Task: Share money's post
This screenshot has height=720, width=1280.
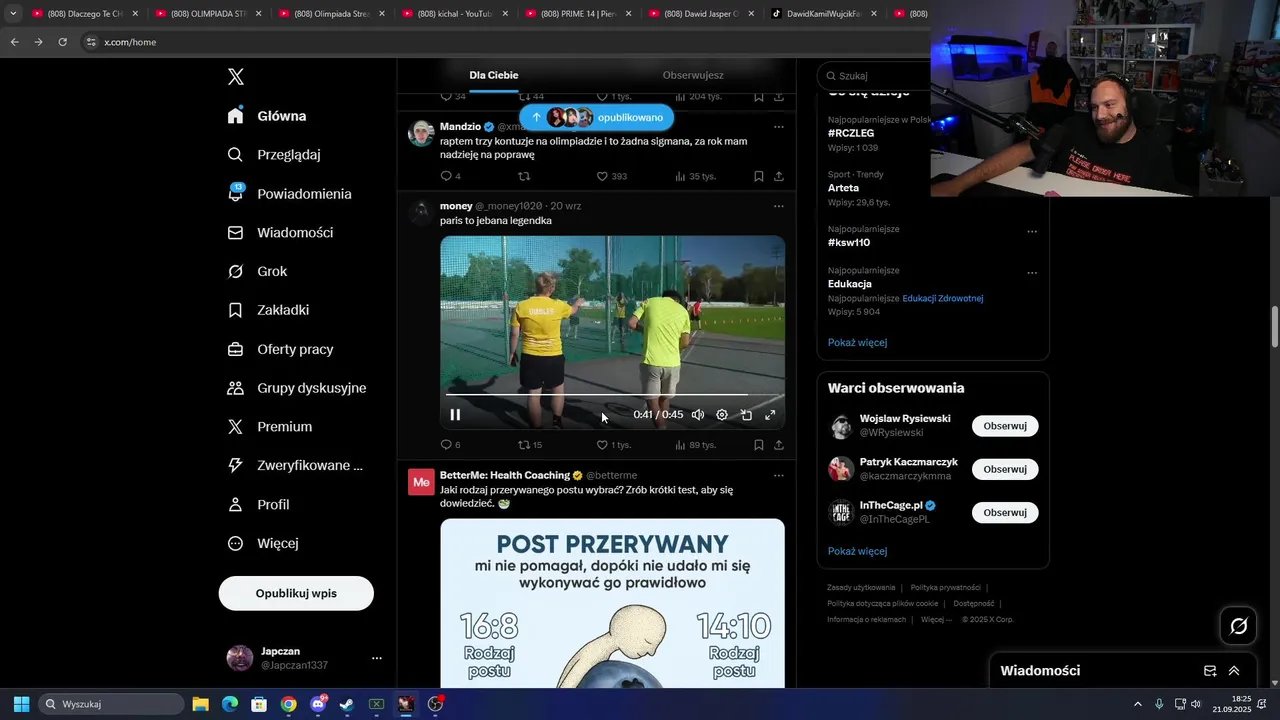Action: point(779,445)
